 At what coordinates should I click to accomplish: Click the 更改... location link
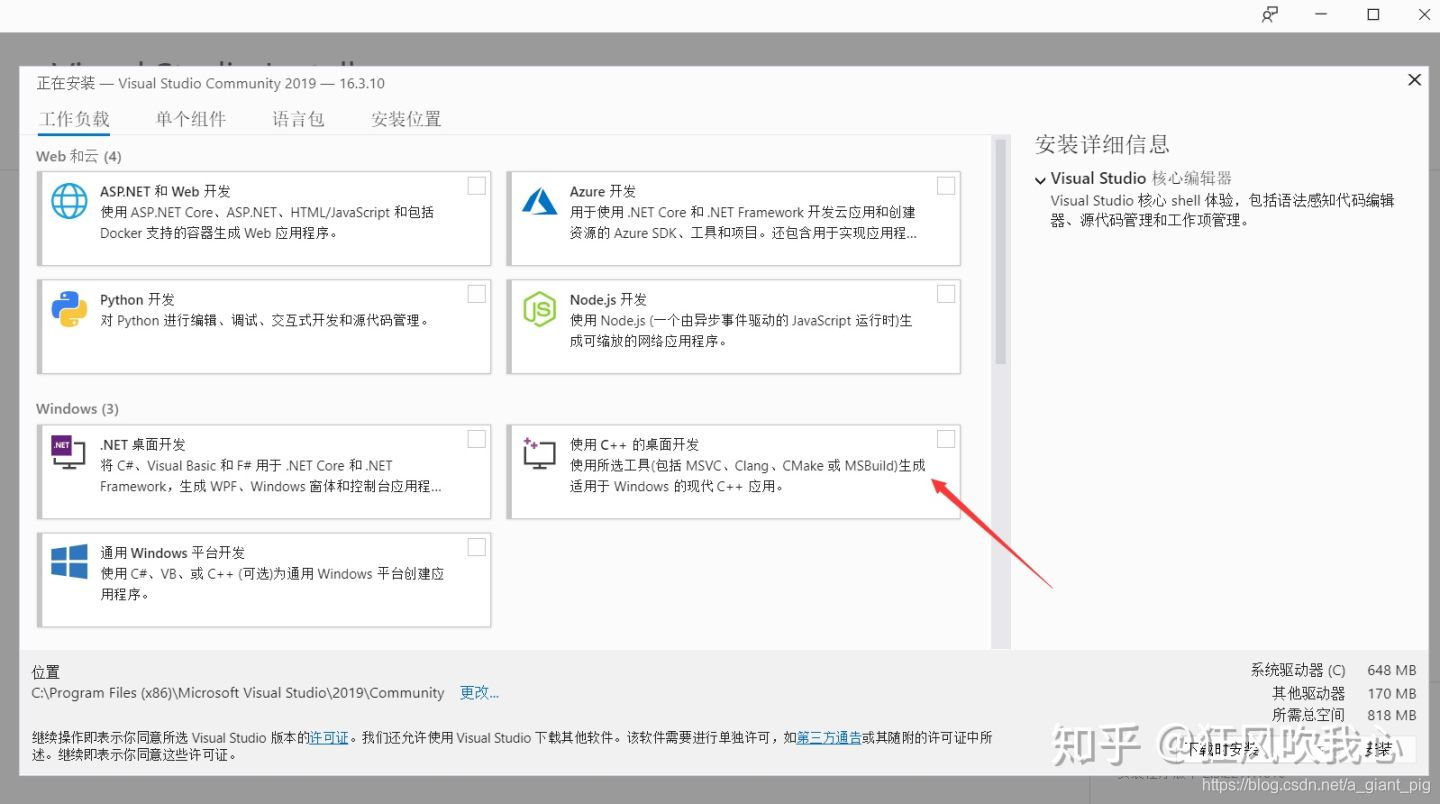479,693
